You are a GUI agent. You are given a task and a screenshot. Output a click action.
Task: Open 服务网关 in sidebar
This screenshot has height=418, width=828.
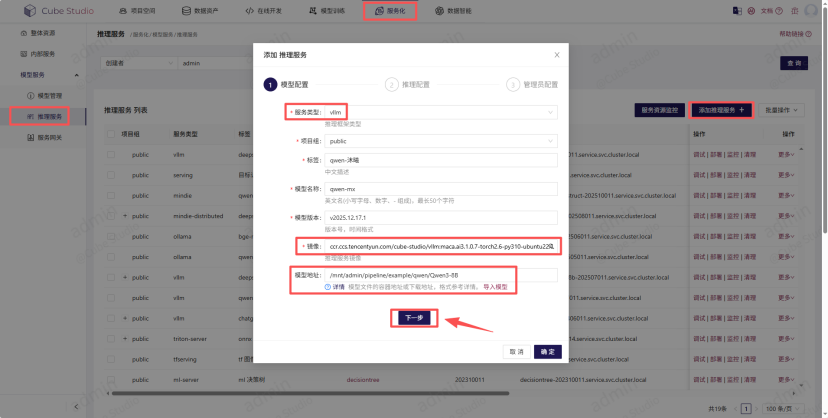coord(45,137)
